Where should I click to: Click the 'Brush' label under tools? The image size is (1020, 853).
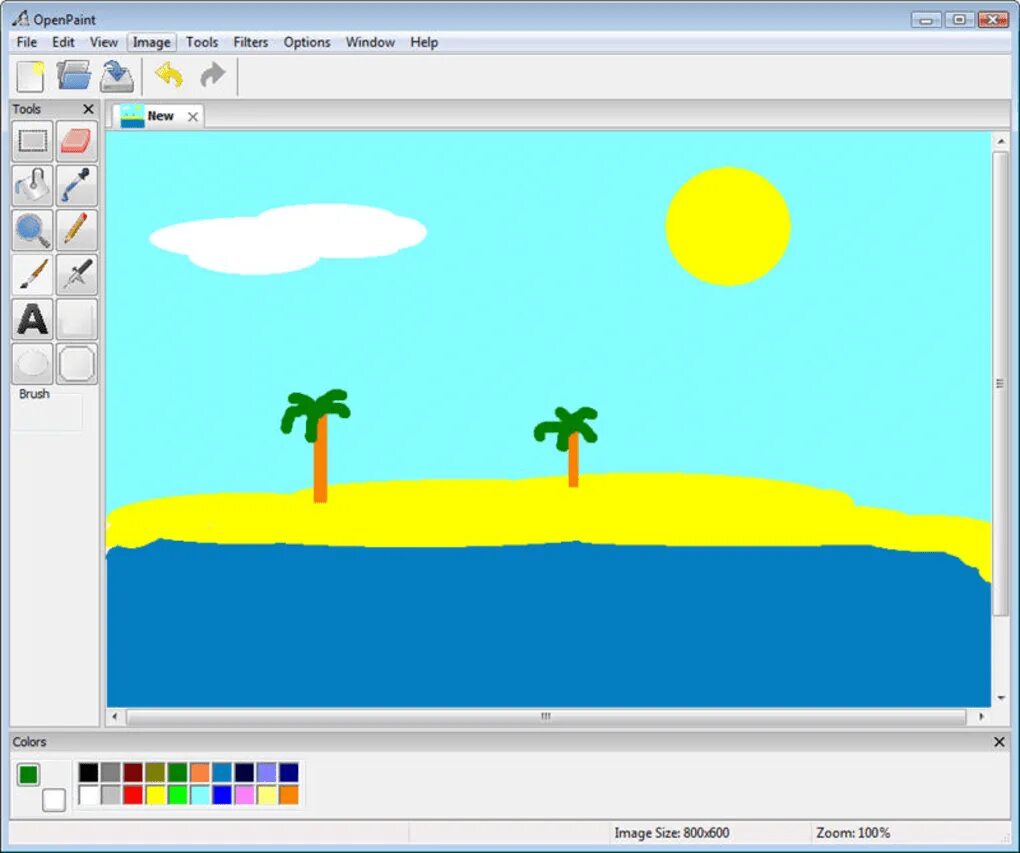(x=34, y=394)
